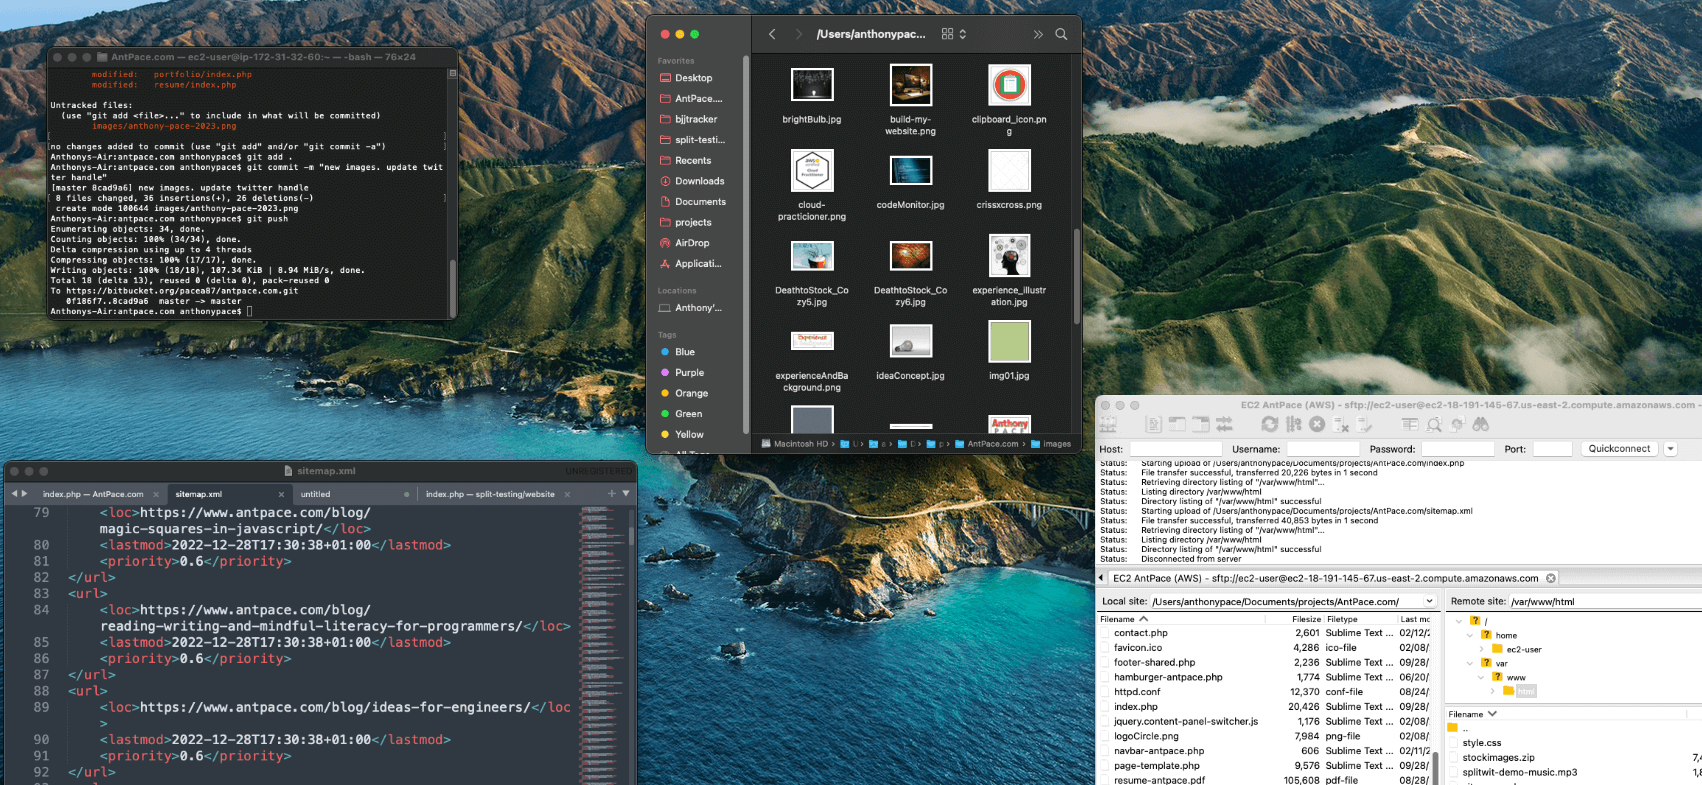Toggle directory comparison in FileZilla toolbar

pos(1434,424)
